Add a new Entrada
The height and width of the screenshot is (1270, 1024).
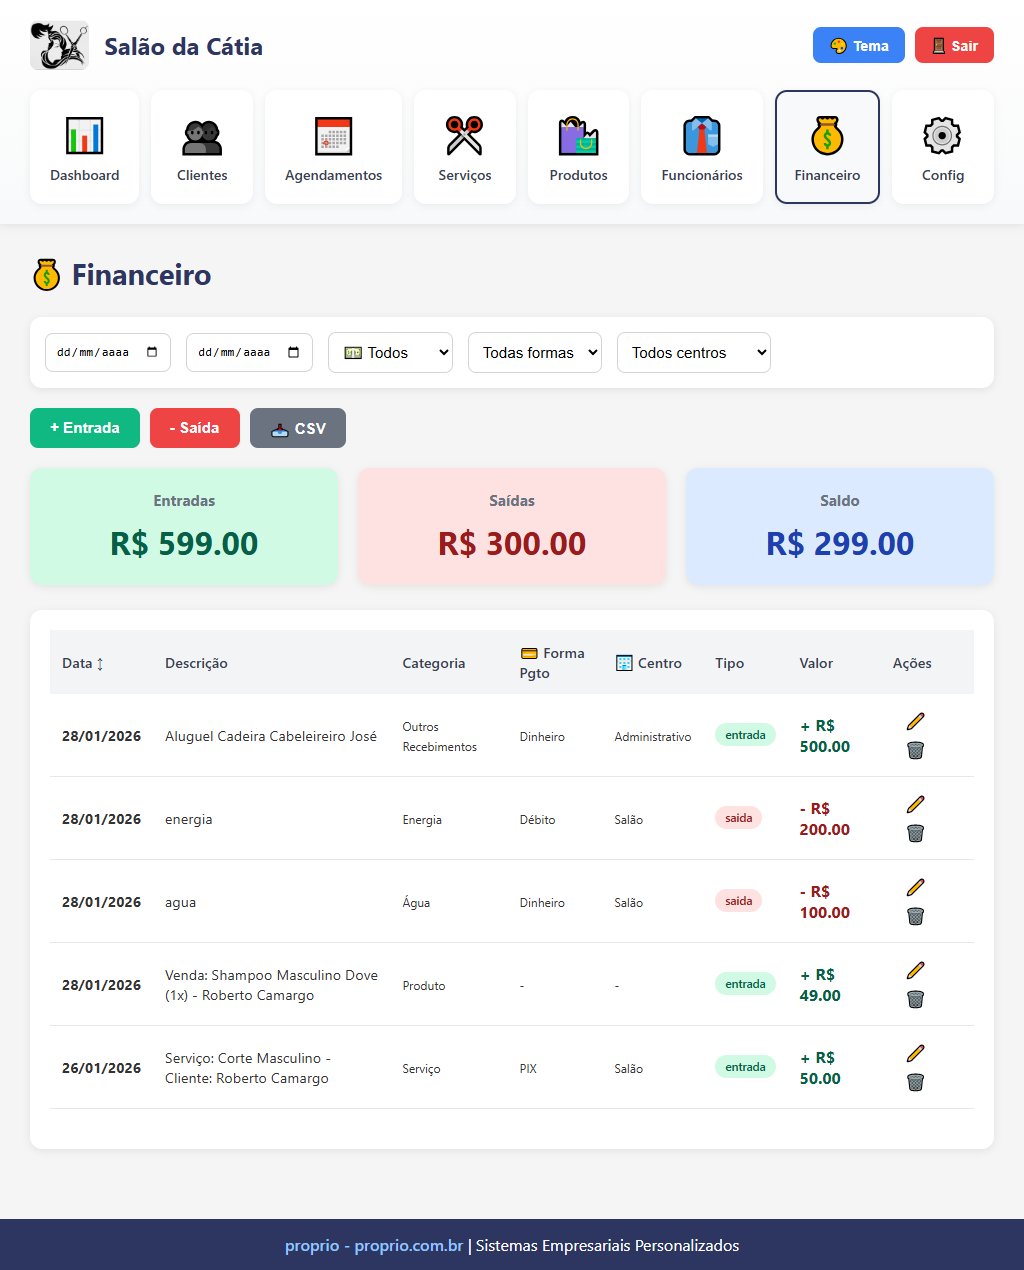[x=85, y=428]
